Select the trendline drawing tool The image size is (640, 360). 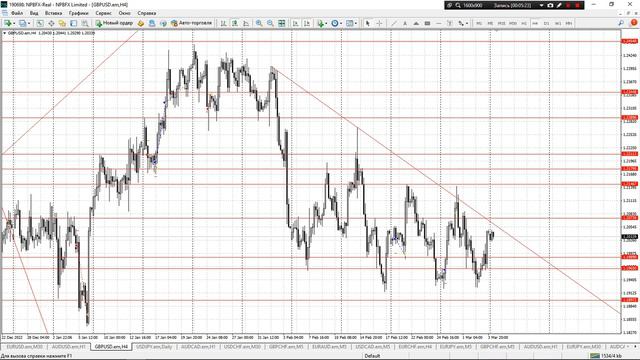coord(394,23)
